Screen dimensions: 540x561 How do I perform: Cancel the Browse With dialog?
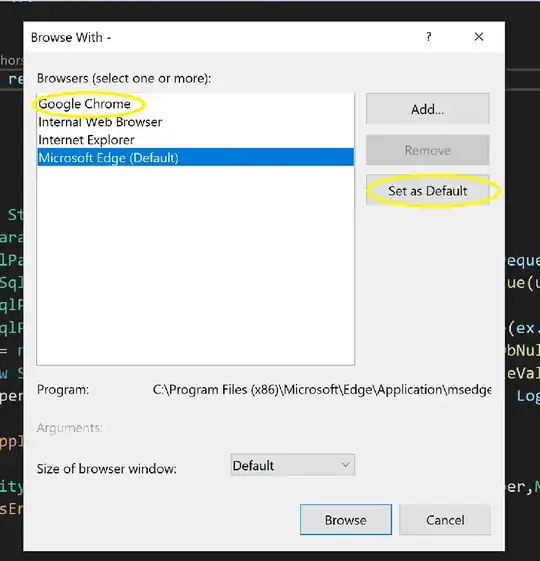[445, 519]
